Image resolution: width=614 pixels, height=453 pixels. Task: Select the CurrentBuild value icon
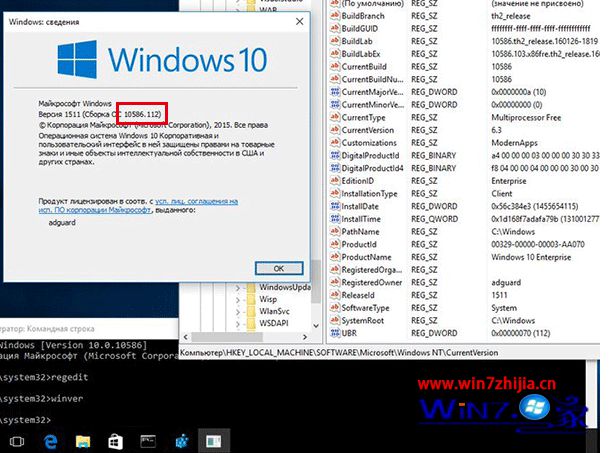[335, 66]
